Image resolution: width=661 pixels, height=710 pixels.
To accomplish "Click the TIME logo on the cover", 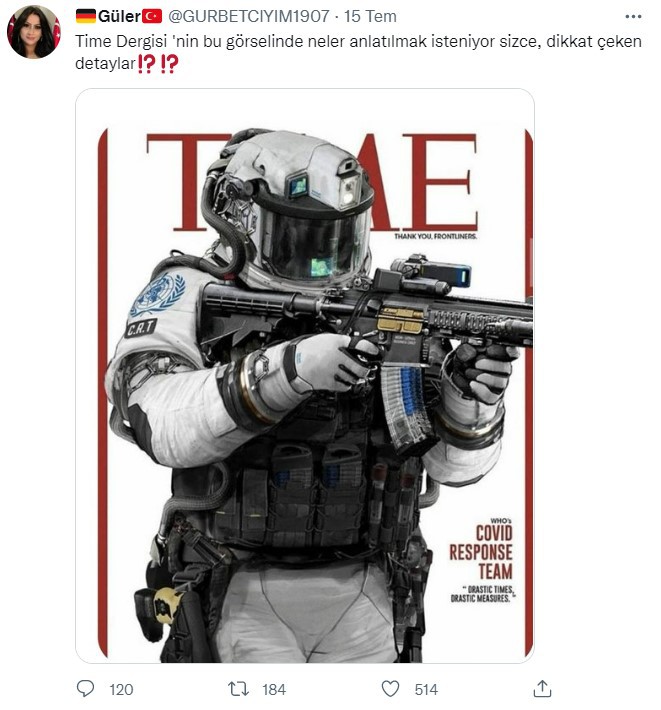I will pyautogui.click(x=312, y=182).
